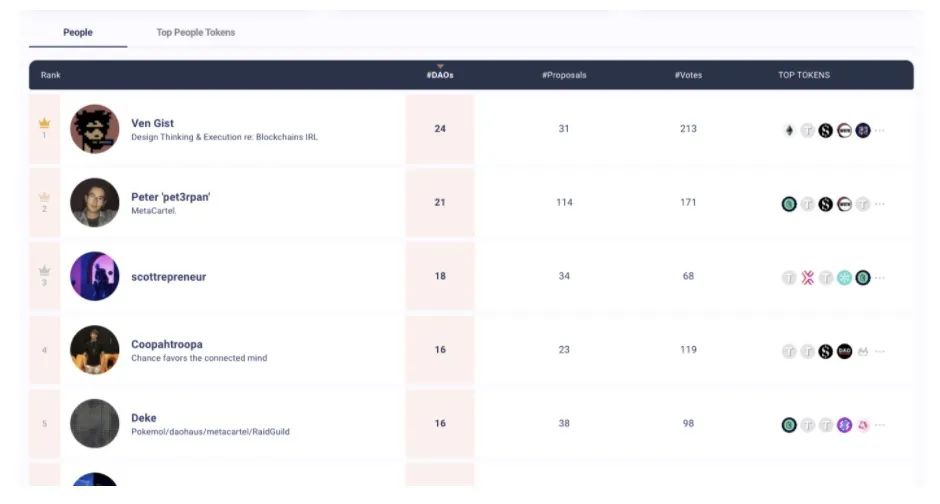Screen dimensions: 940x504
Task: Expand more tokens ellipsis in Ven Gist's row
Action: 880,131
